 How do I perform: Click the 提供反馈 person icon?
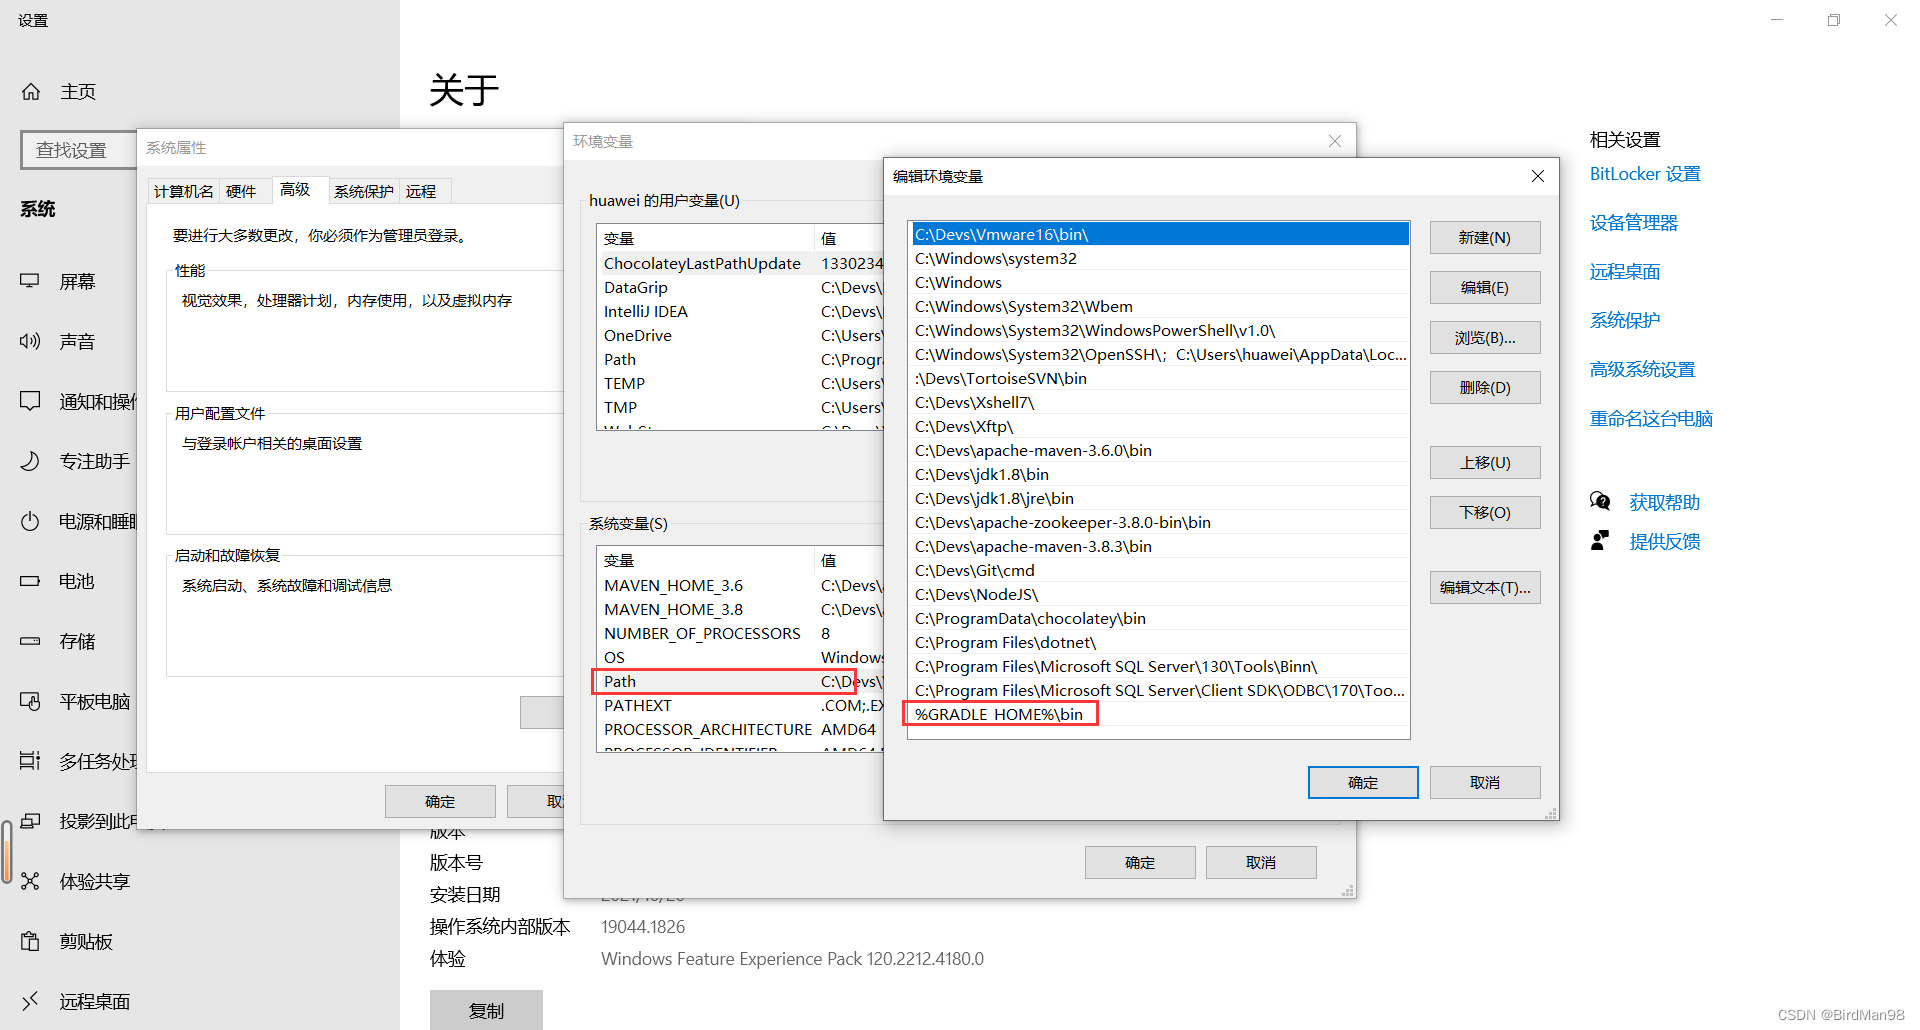coord(1600,541)
